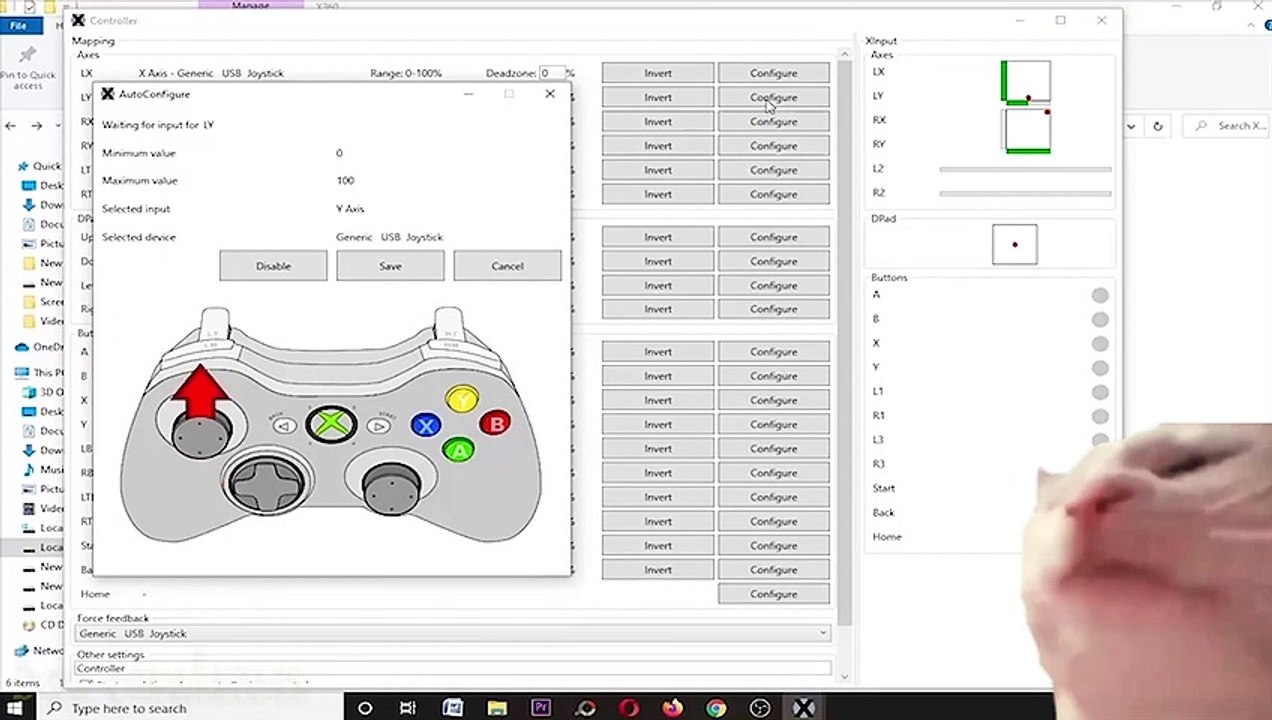Click Configure for the Home row
Screen dimensions: 1272x720
click(774, 594)
